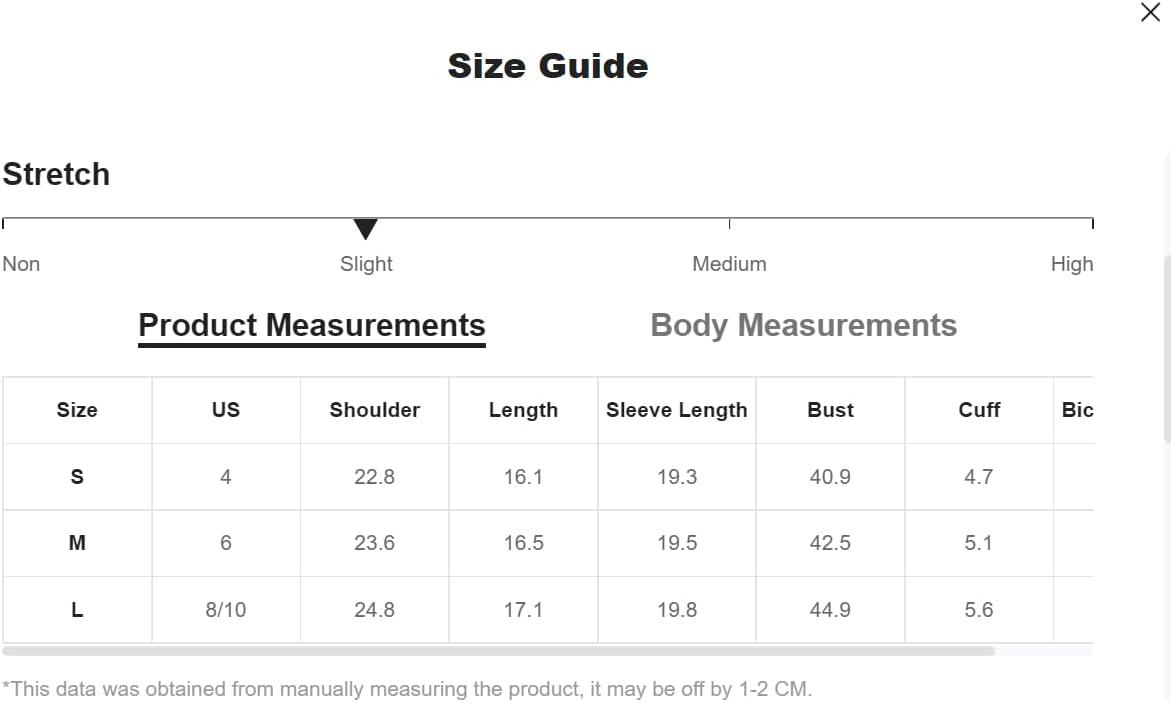Close the Size Guide dialog

pos(1150,12)
